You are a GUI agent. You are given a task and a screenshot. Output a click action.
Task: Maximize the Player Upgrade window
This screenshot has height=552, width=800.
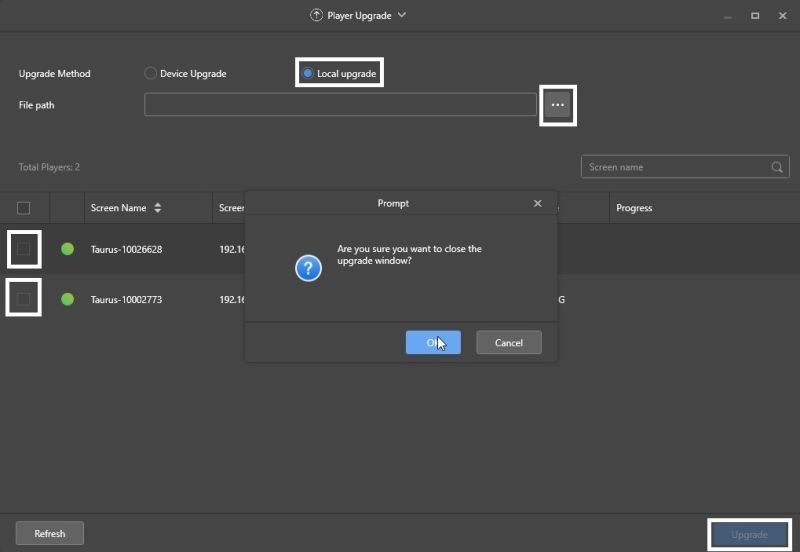pos(755,16)
